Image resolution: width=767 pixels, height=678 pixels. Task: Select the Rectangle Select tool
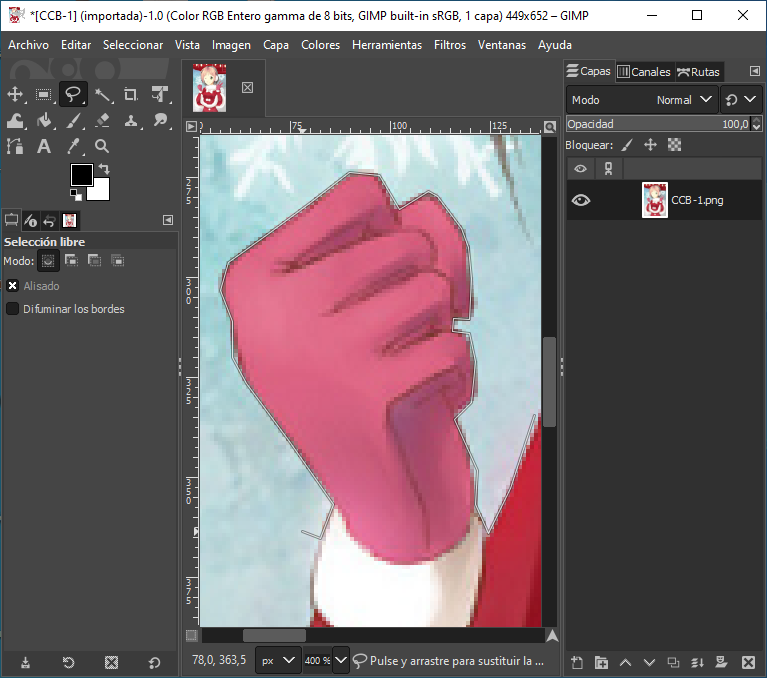pyautogui.click(x=44, y=94)
